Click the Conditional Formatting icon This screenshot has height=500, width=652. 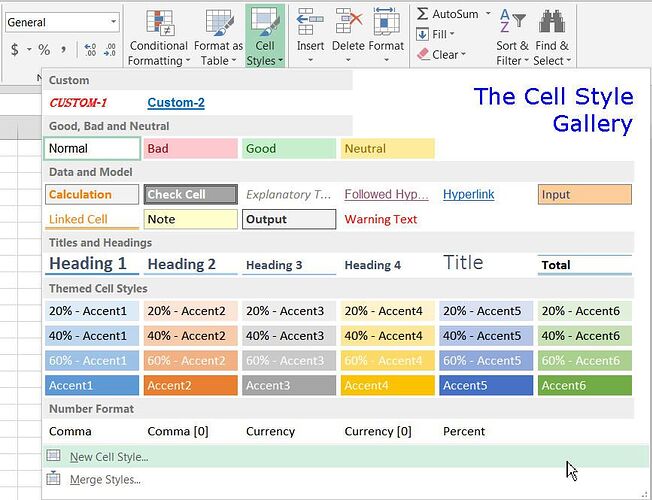(158, 23)
